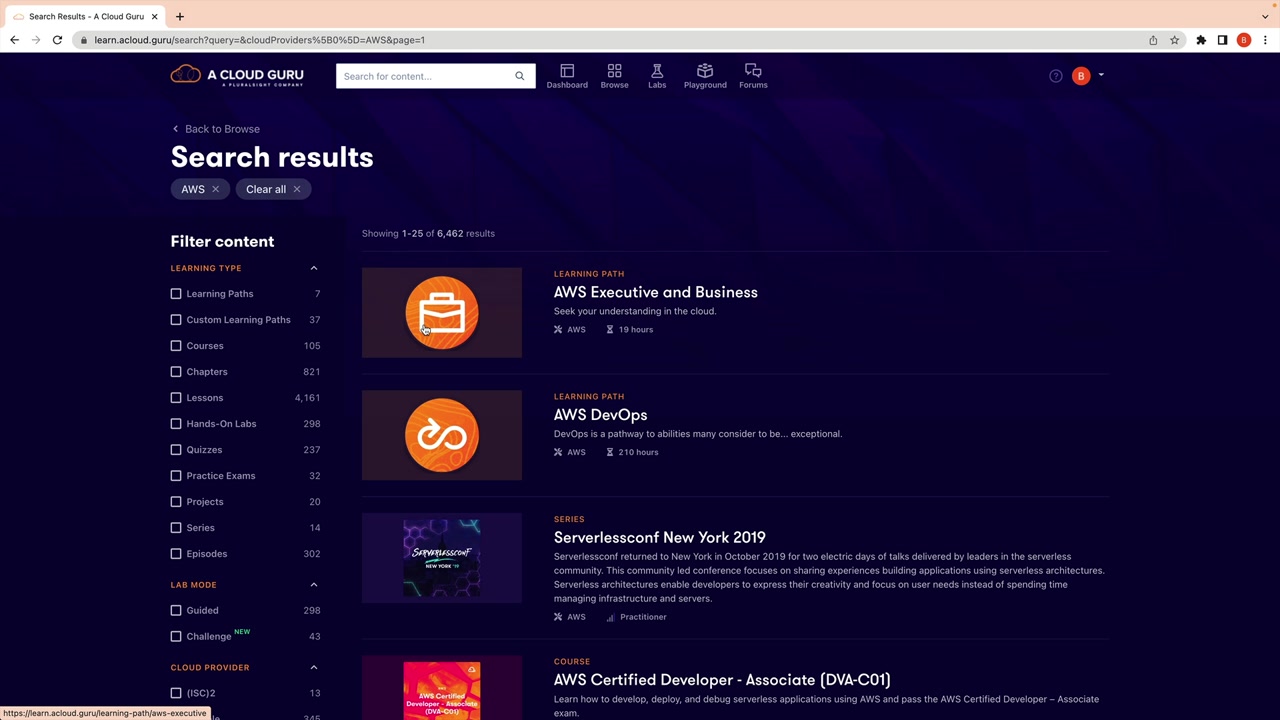The width and height of the screenshot is (1280, 720).
Task: Select the Lessons filter checkbox
Action: click(x=176, y=398)
